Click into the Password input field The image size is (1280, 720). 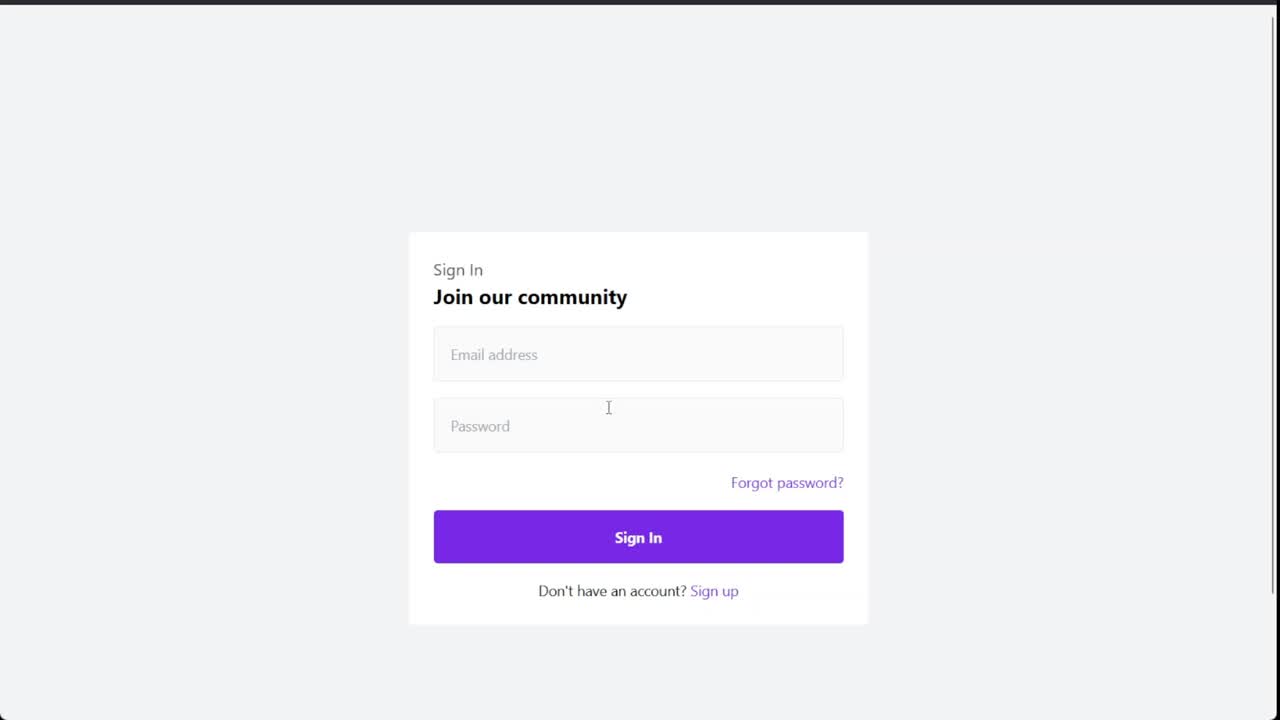(638, 425)
